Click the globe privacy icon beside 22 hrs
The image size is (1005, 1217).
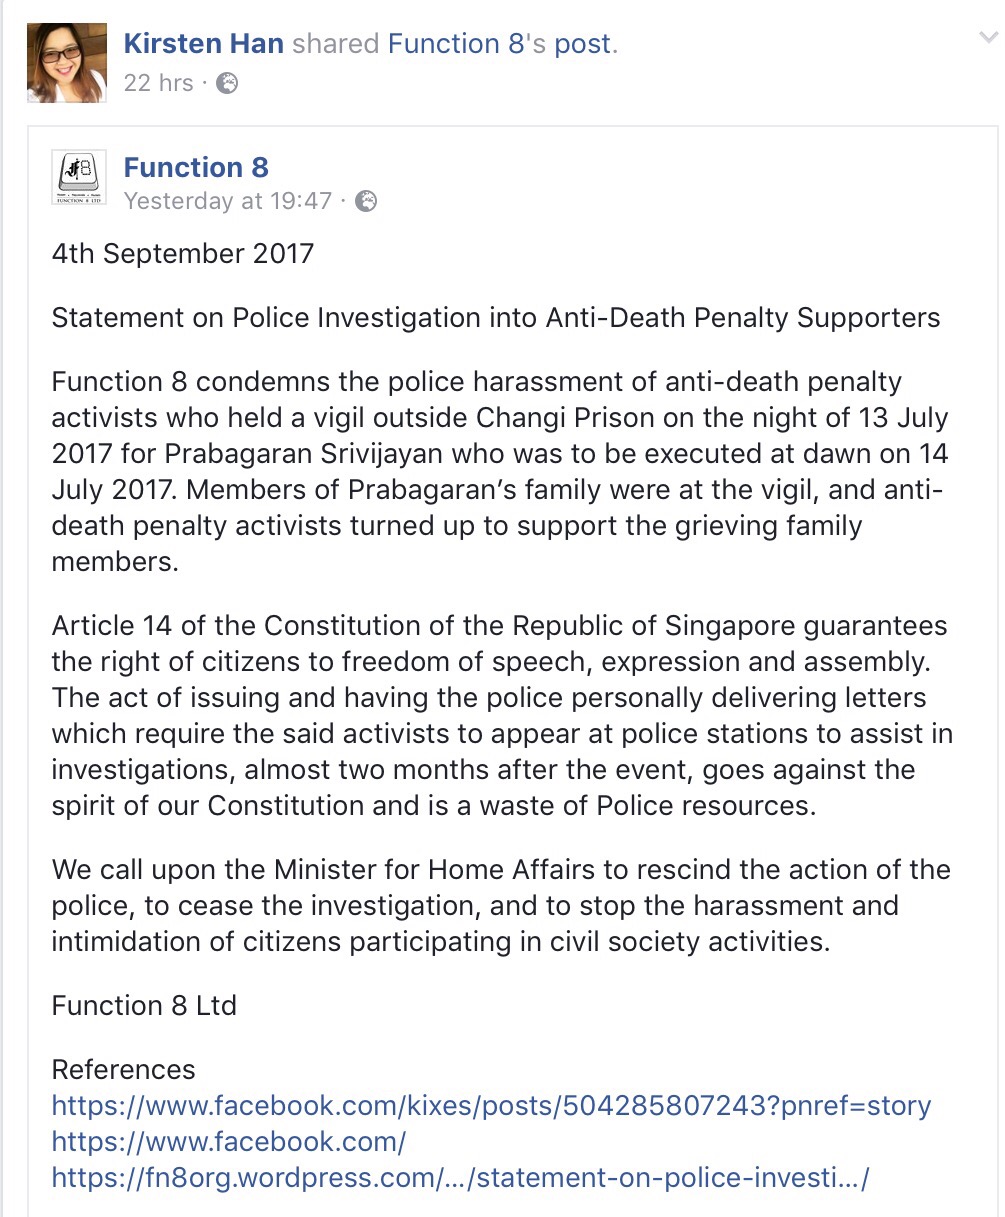pyautogui.click(x=227, y=83)
